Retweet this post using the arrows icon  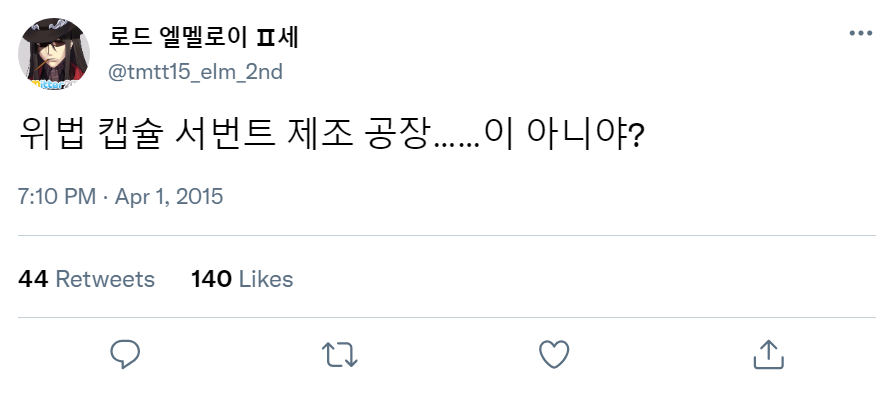click(x=340, y=354)
